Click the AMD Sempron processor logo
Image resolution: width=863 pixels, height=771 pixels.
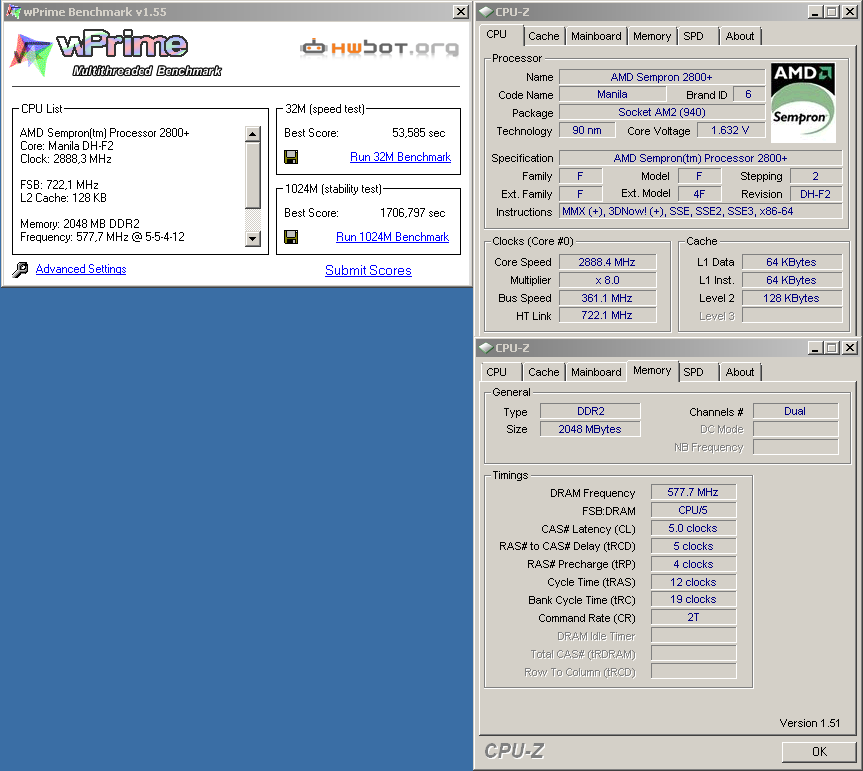(x=803, y=102)
